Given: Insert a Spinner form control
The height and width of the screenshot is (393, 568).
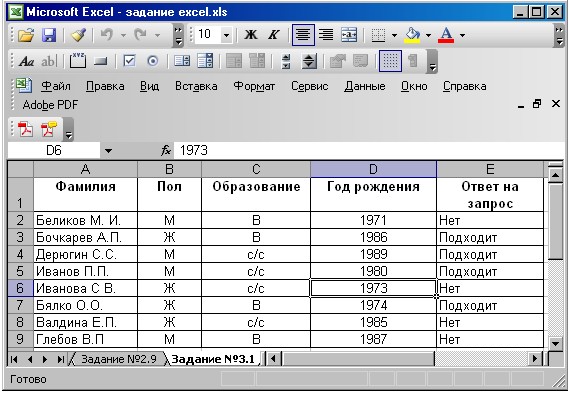Looking at the screenshot, I should coord(309,61).
